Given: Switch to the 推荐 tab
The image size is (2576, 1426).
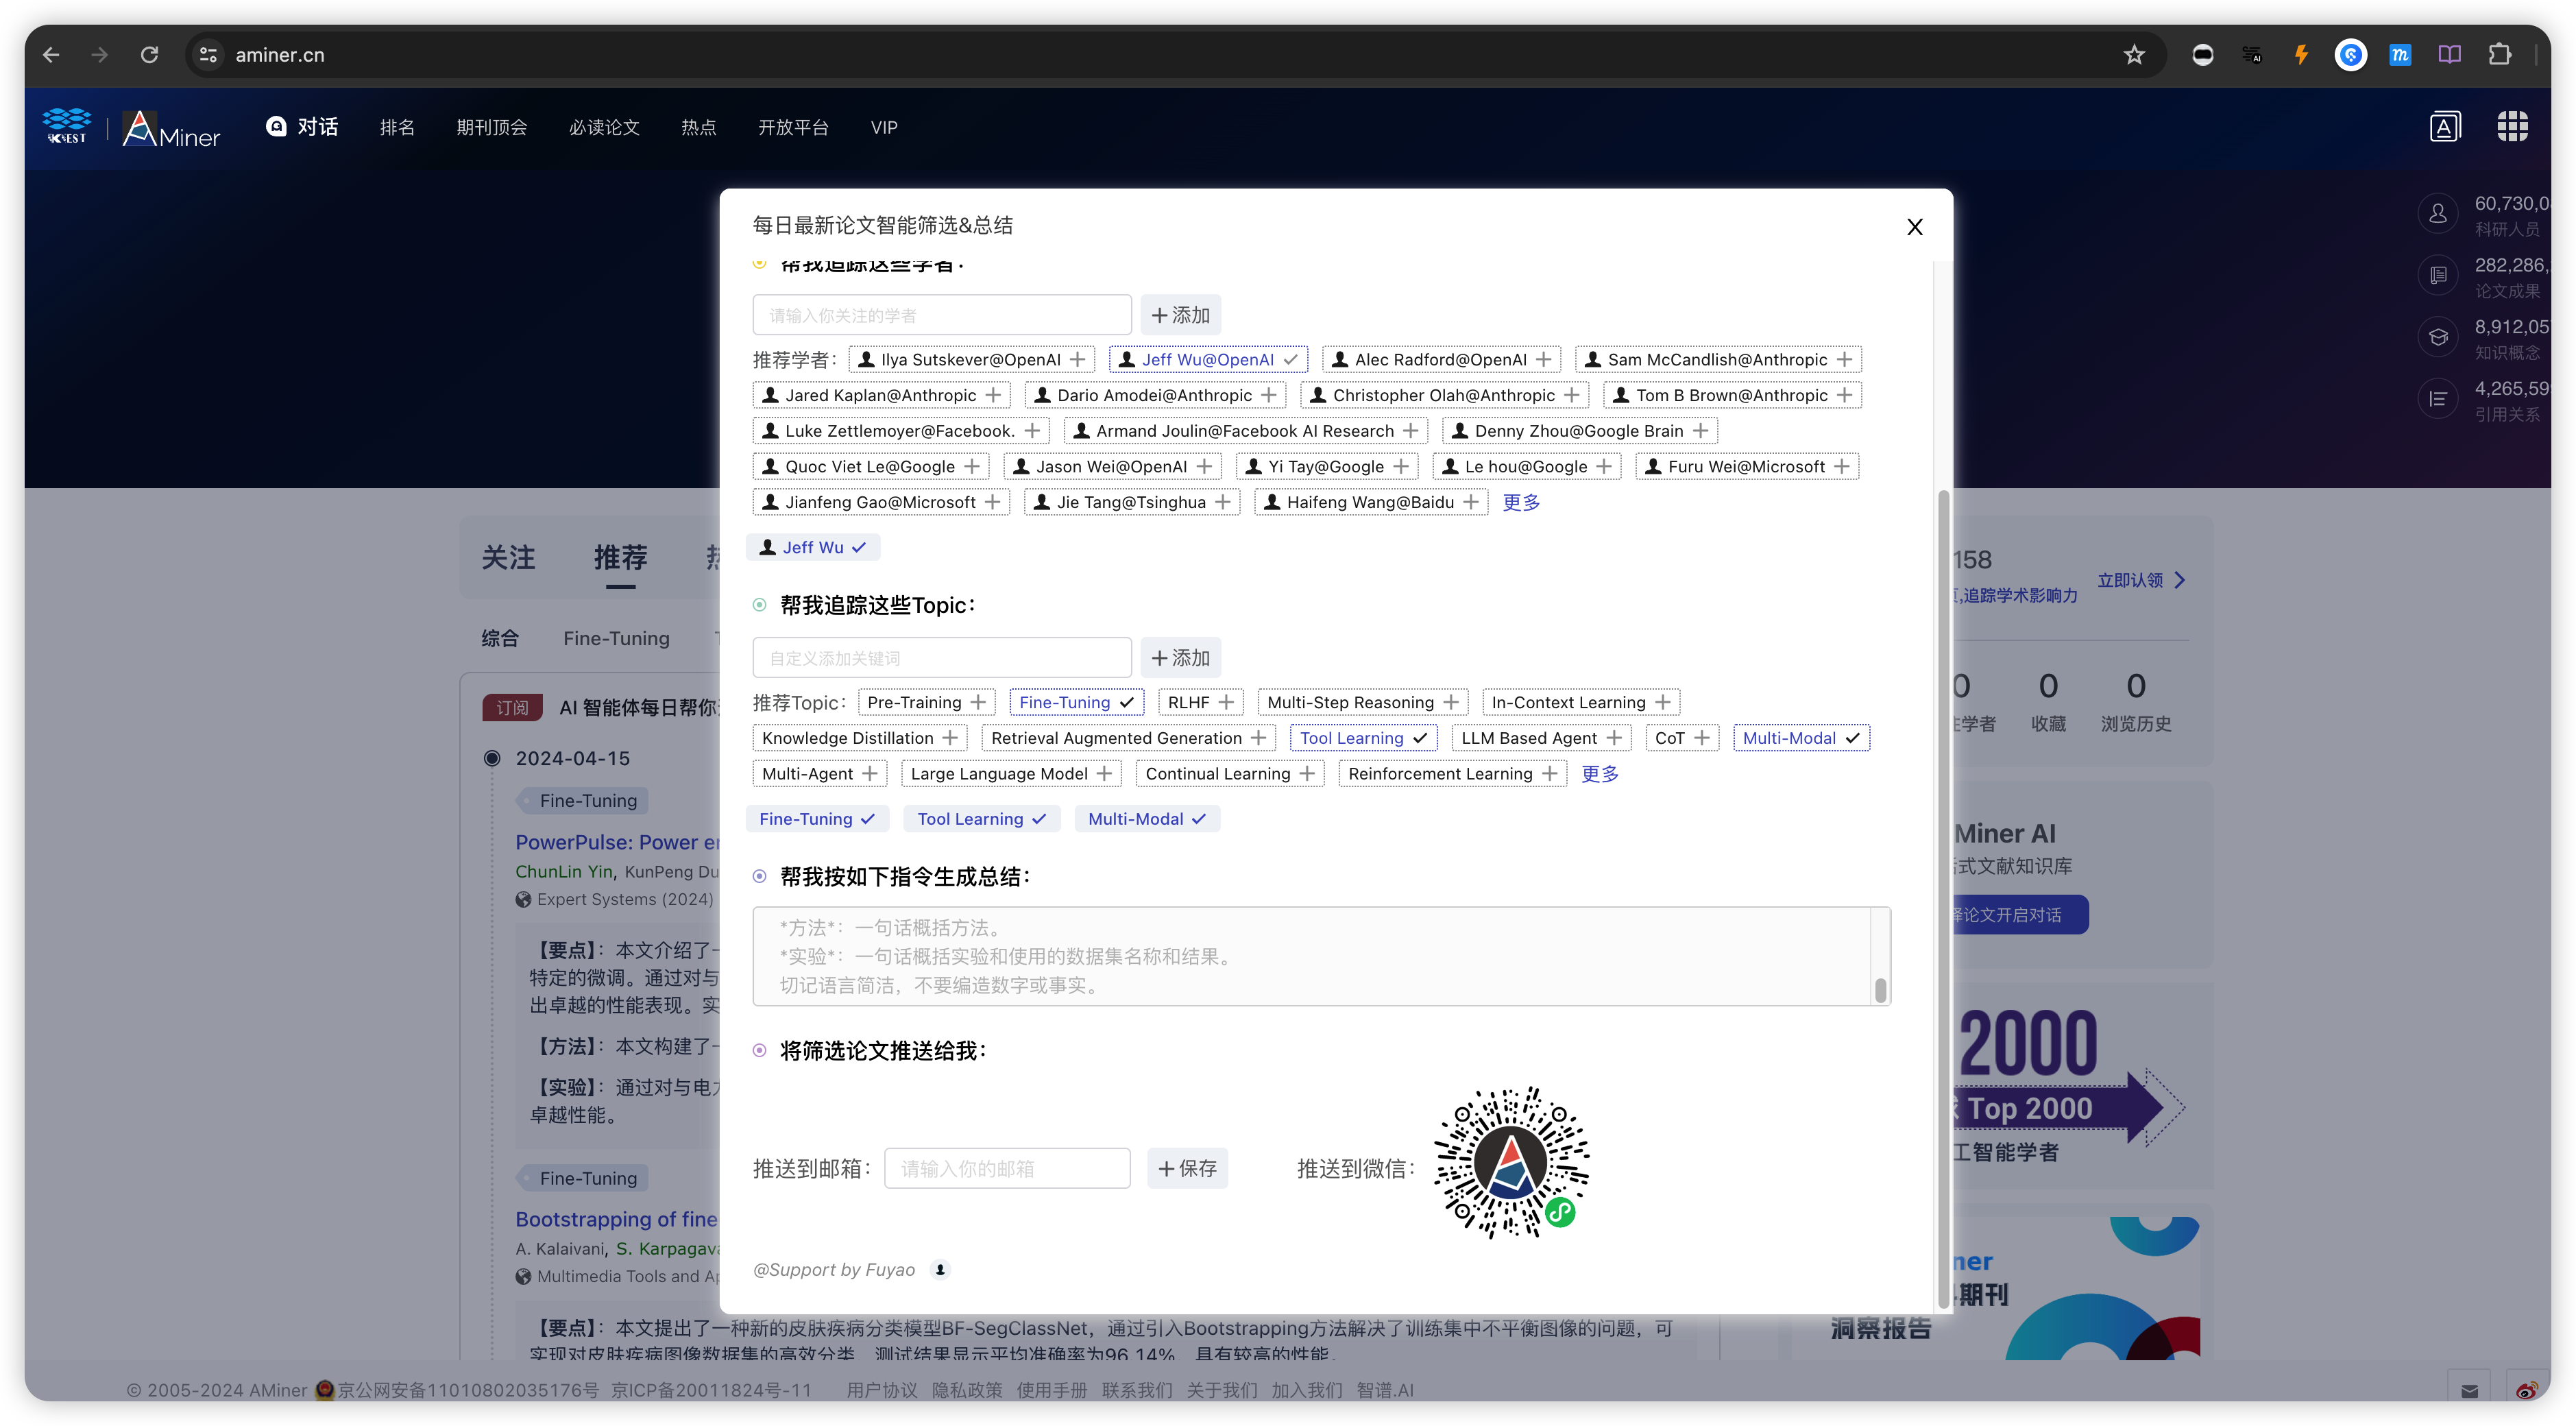Looking at the screenshot, I should click(620, 557).
